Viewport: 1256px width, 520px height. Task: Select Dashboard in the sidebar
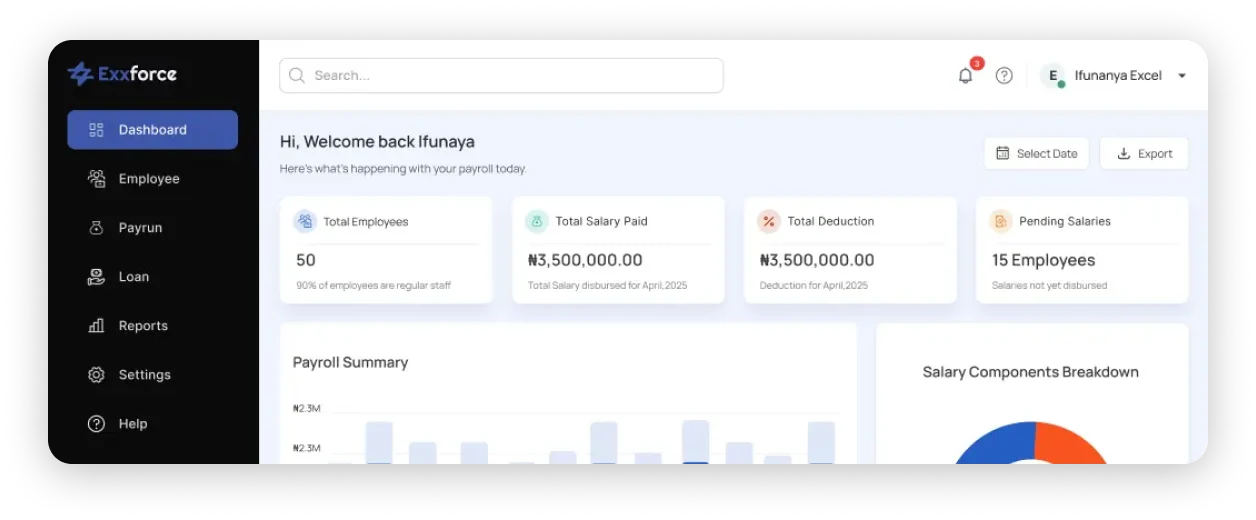152,130
